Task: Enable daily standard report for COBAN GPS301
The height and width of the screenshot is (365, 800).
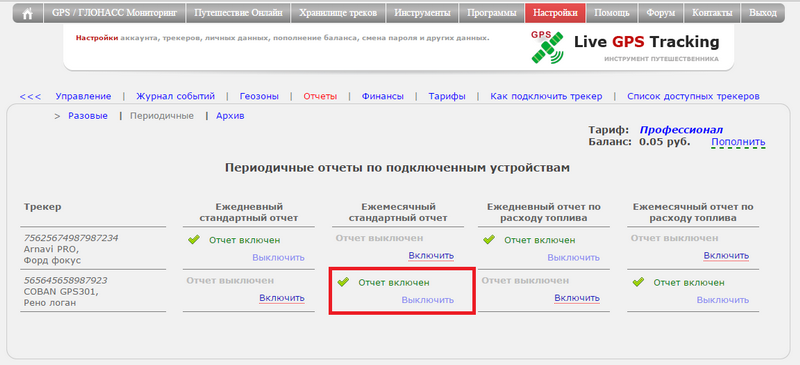Action: (282, 298)
